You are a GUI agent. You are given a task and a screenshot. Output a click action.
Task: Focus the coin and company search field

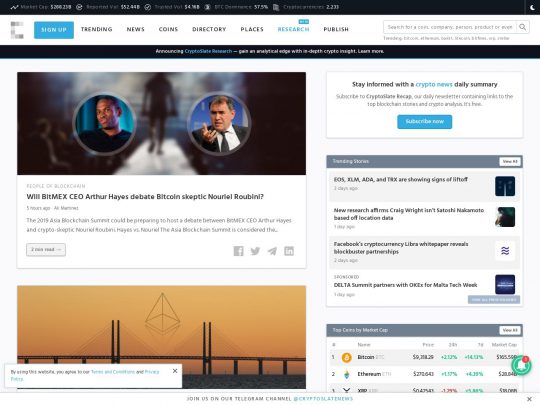[x=450, y=27]
